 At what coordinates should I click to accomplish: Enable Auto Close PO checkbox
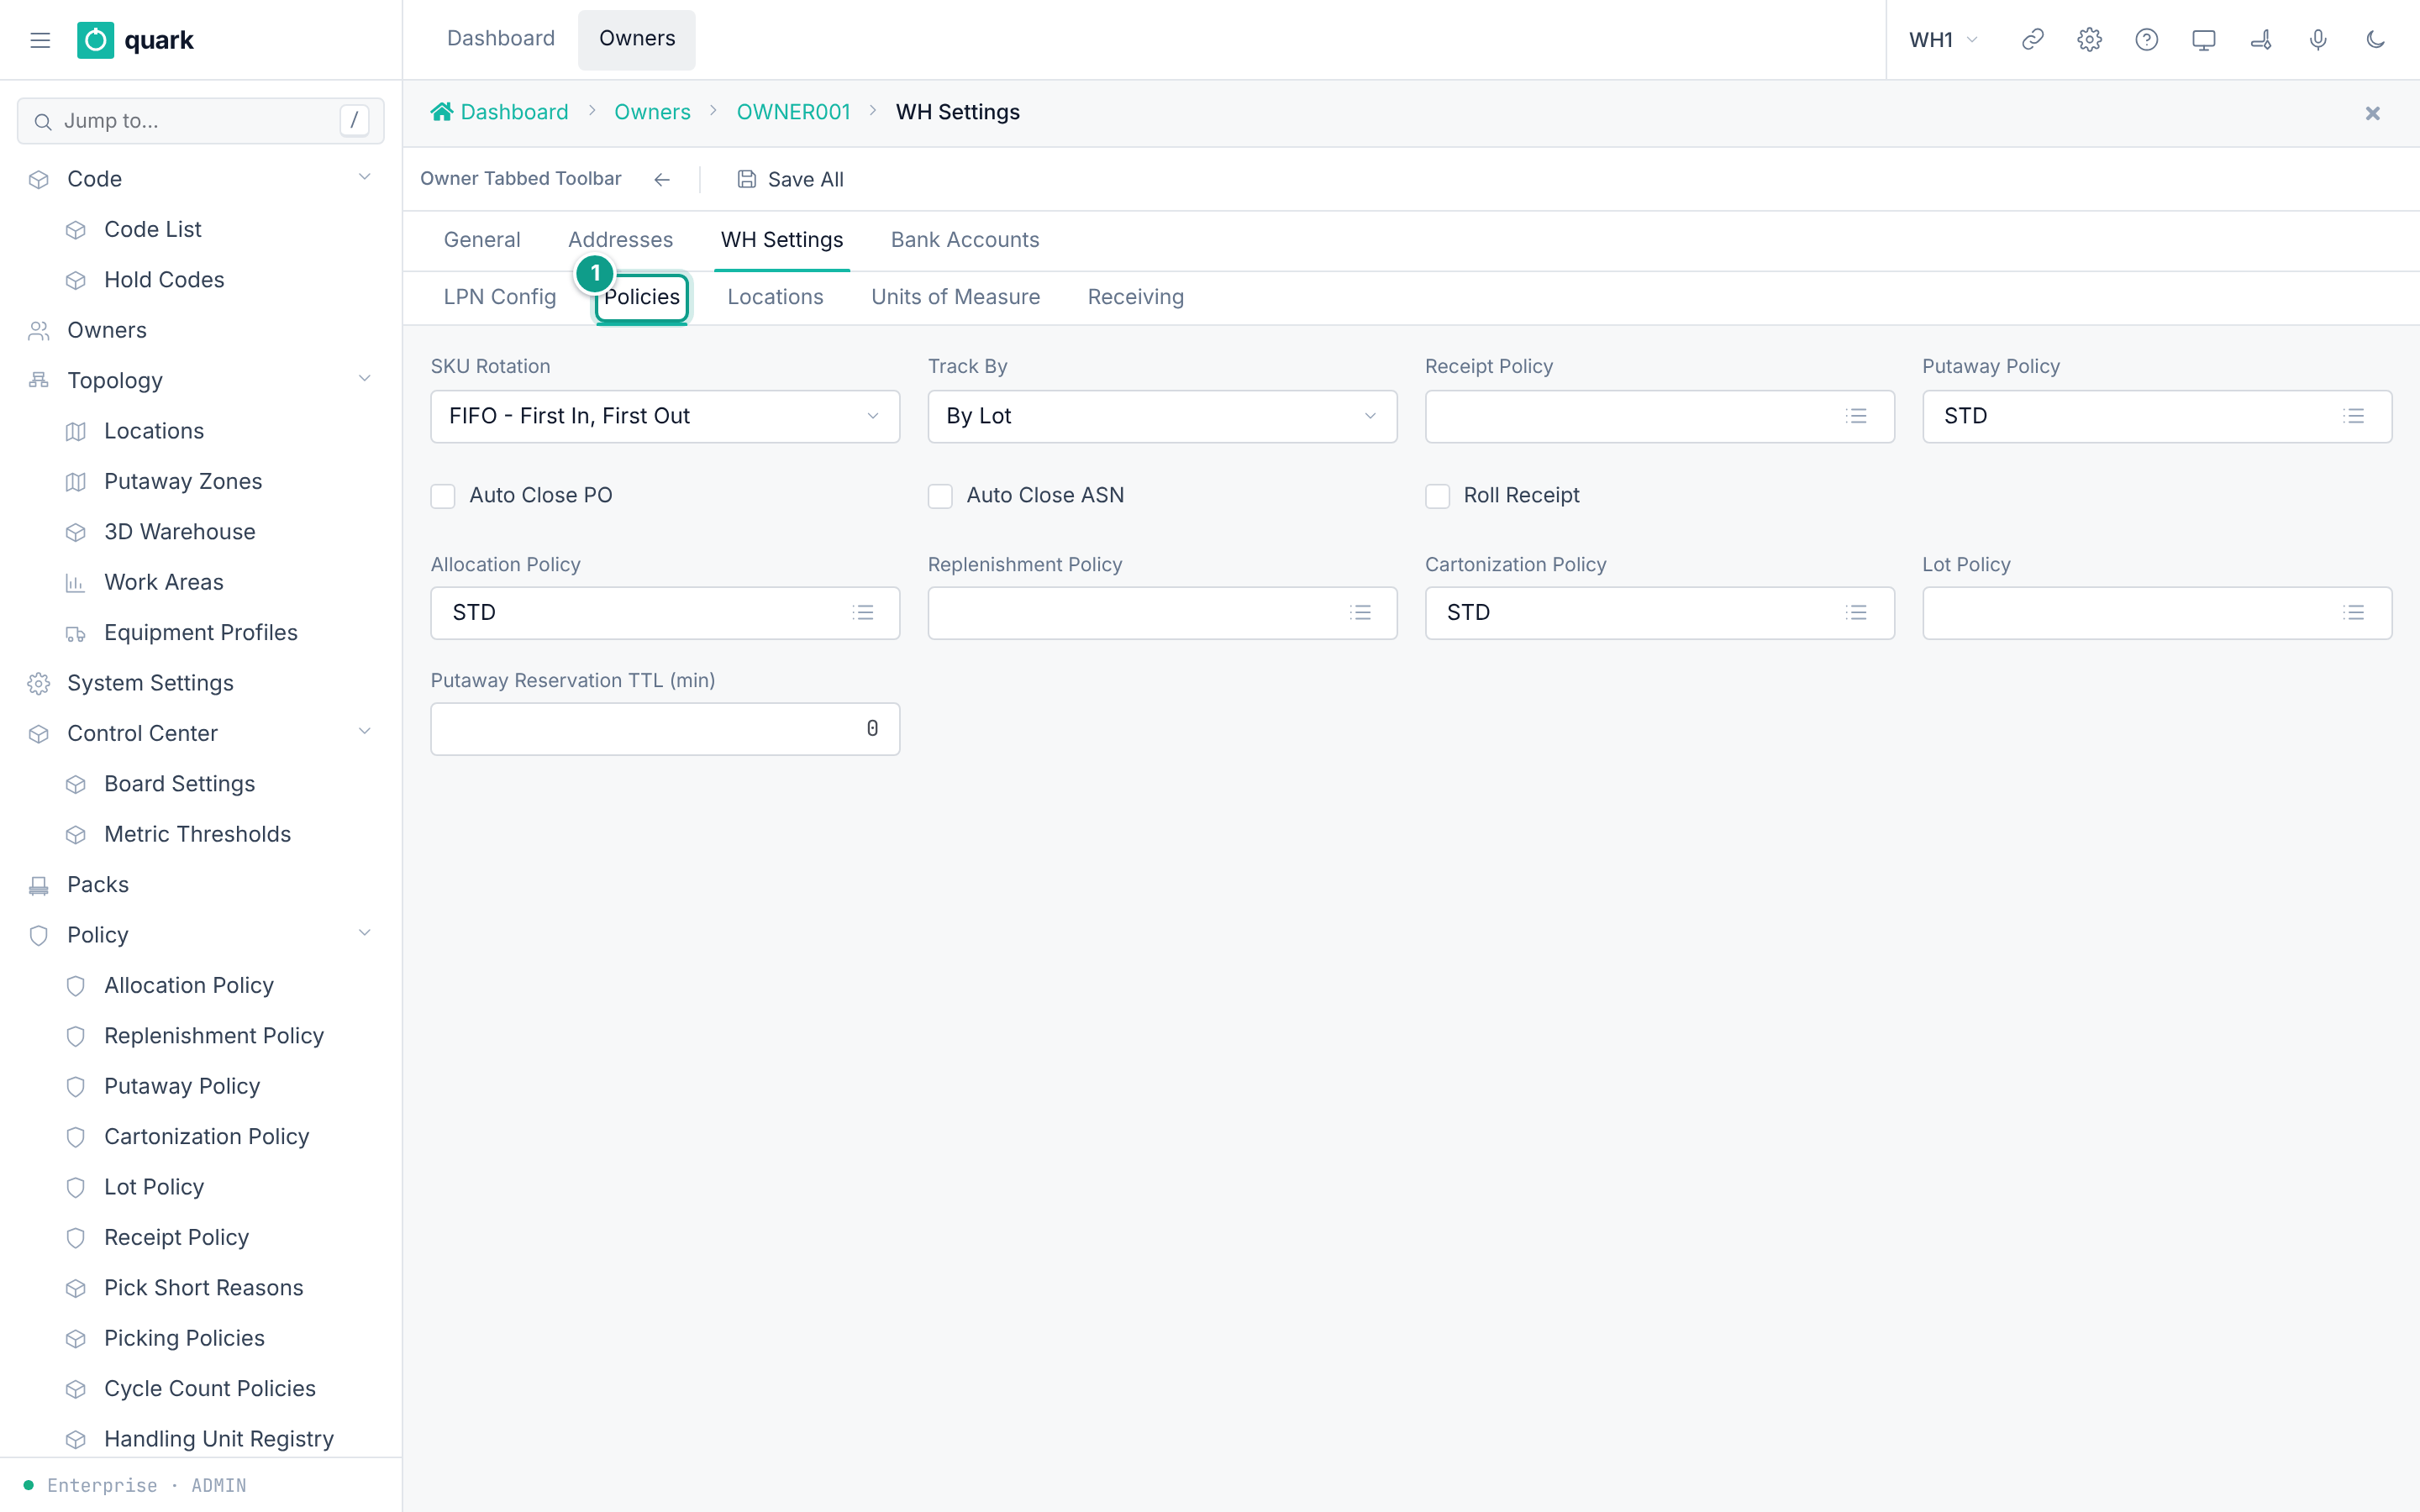point(443,496)
